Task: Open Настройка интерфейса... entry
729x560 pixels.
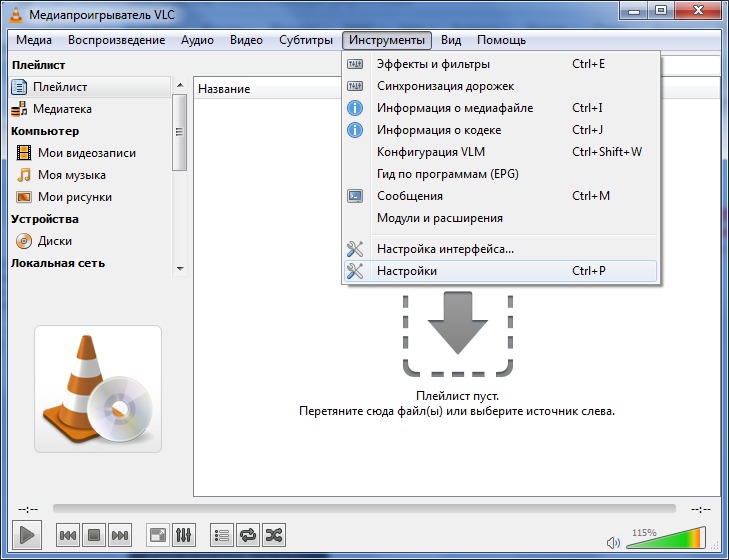Action: 501,249
